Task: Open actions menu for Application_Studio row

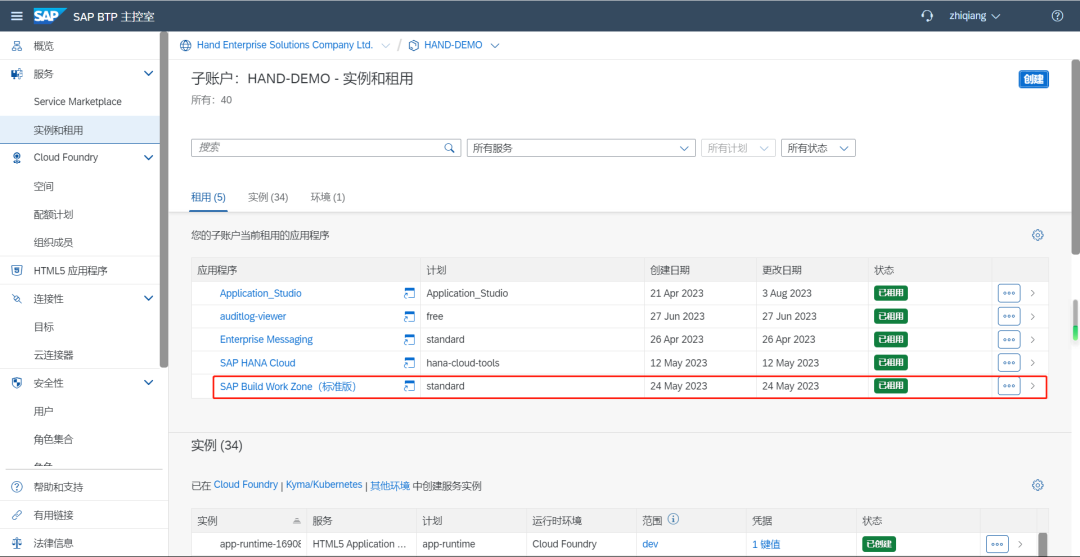Action: pos(1008,293)
